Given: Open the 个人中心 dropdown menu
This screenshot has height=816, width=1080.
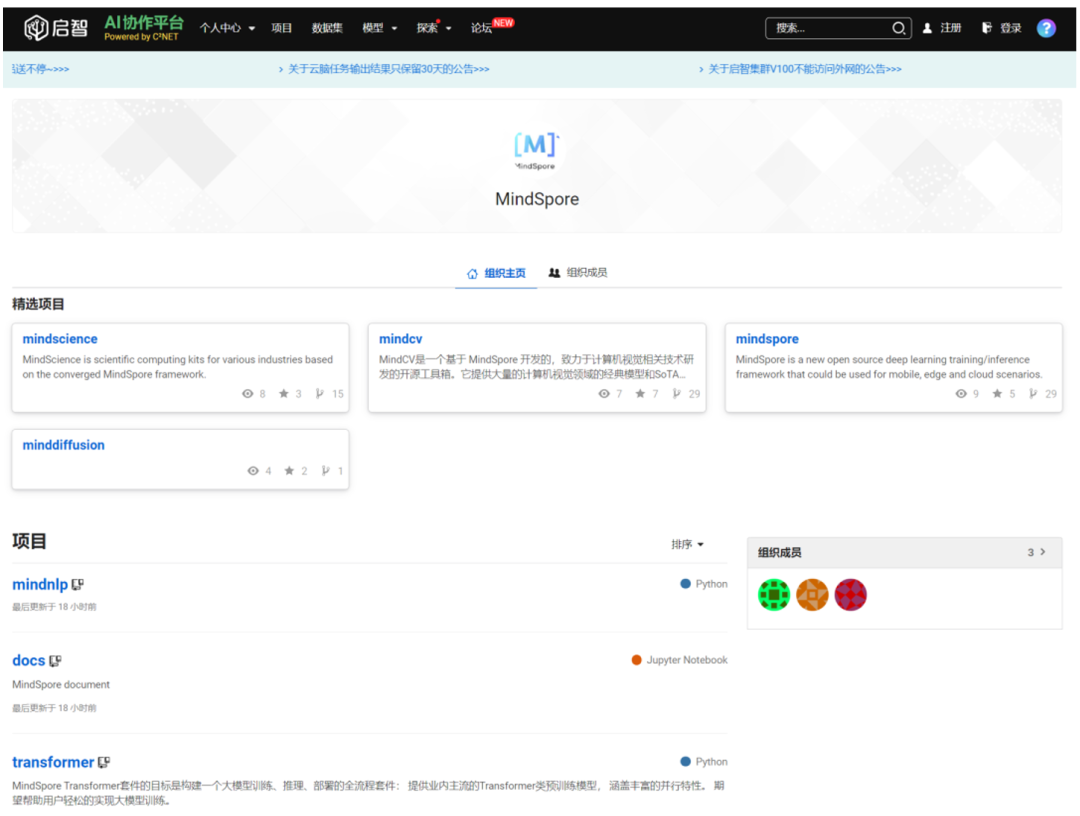Looking at the screenshot, I should 227,28.
